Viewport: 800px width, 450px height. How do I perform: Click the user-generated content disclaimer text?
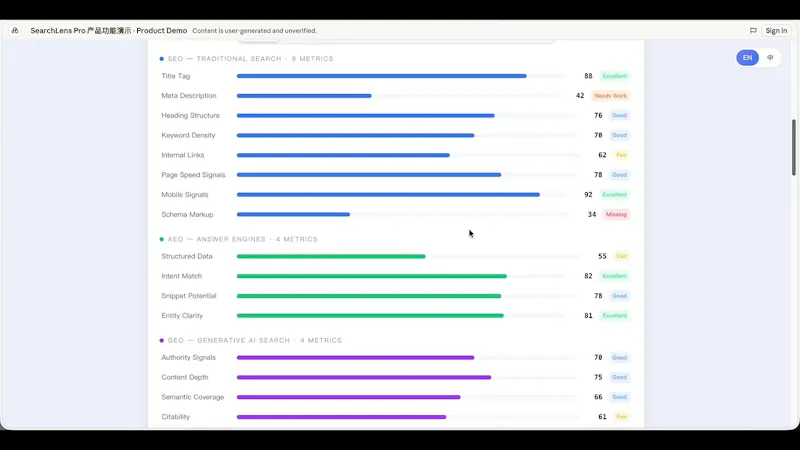tap(255, 31)
